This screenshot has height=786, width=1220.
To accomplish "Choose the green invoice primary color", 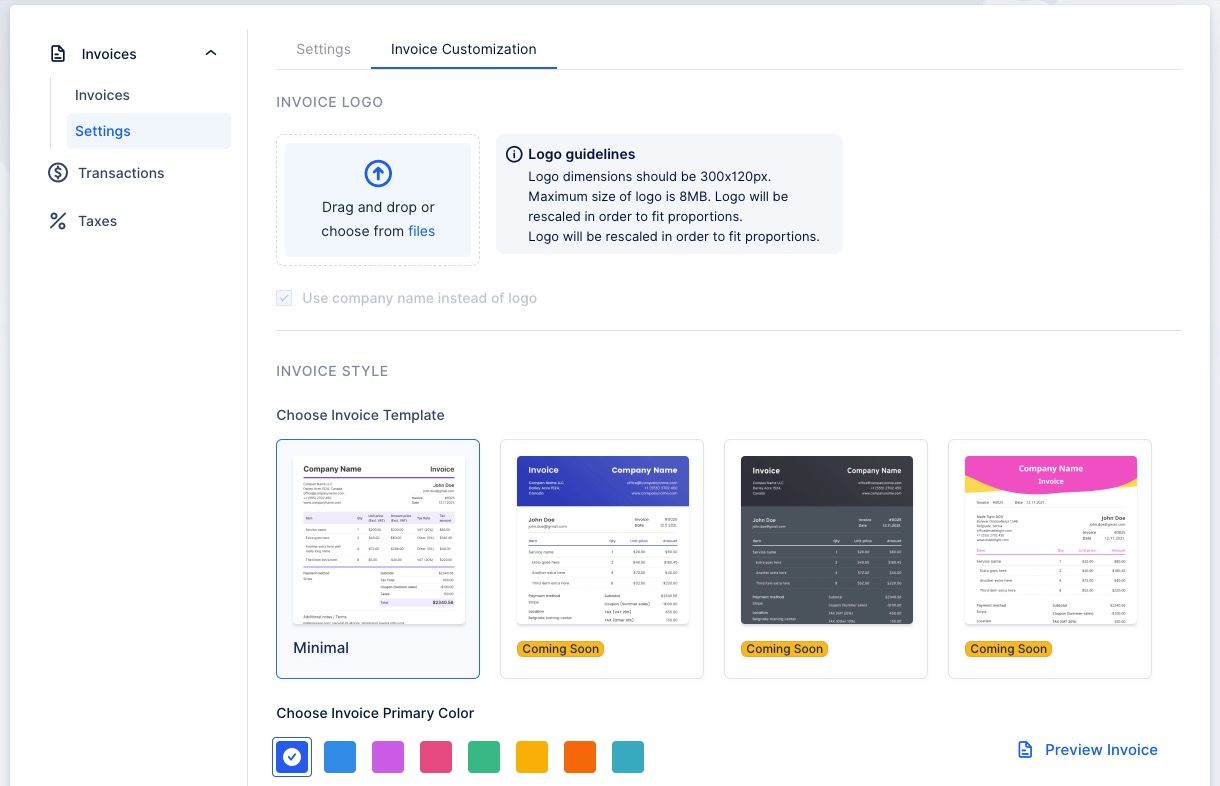I will click(484, 757).
